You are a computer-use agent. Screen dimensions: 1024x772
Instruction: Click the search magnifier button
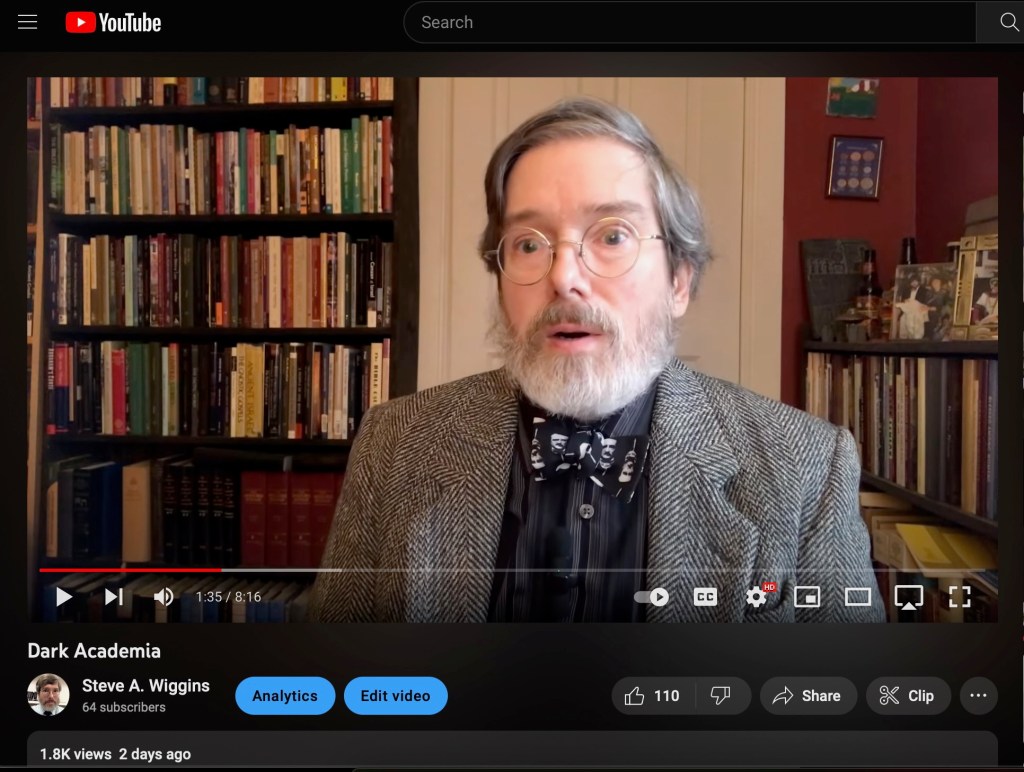(x=1008, y=22)
